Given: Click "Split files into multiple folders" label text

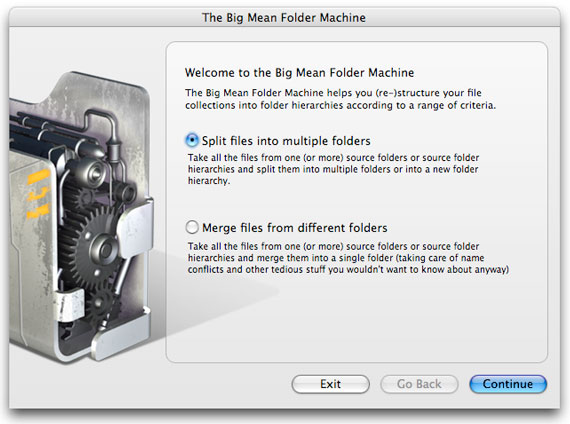Looking at the screenshot, I should (286, 141).
